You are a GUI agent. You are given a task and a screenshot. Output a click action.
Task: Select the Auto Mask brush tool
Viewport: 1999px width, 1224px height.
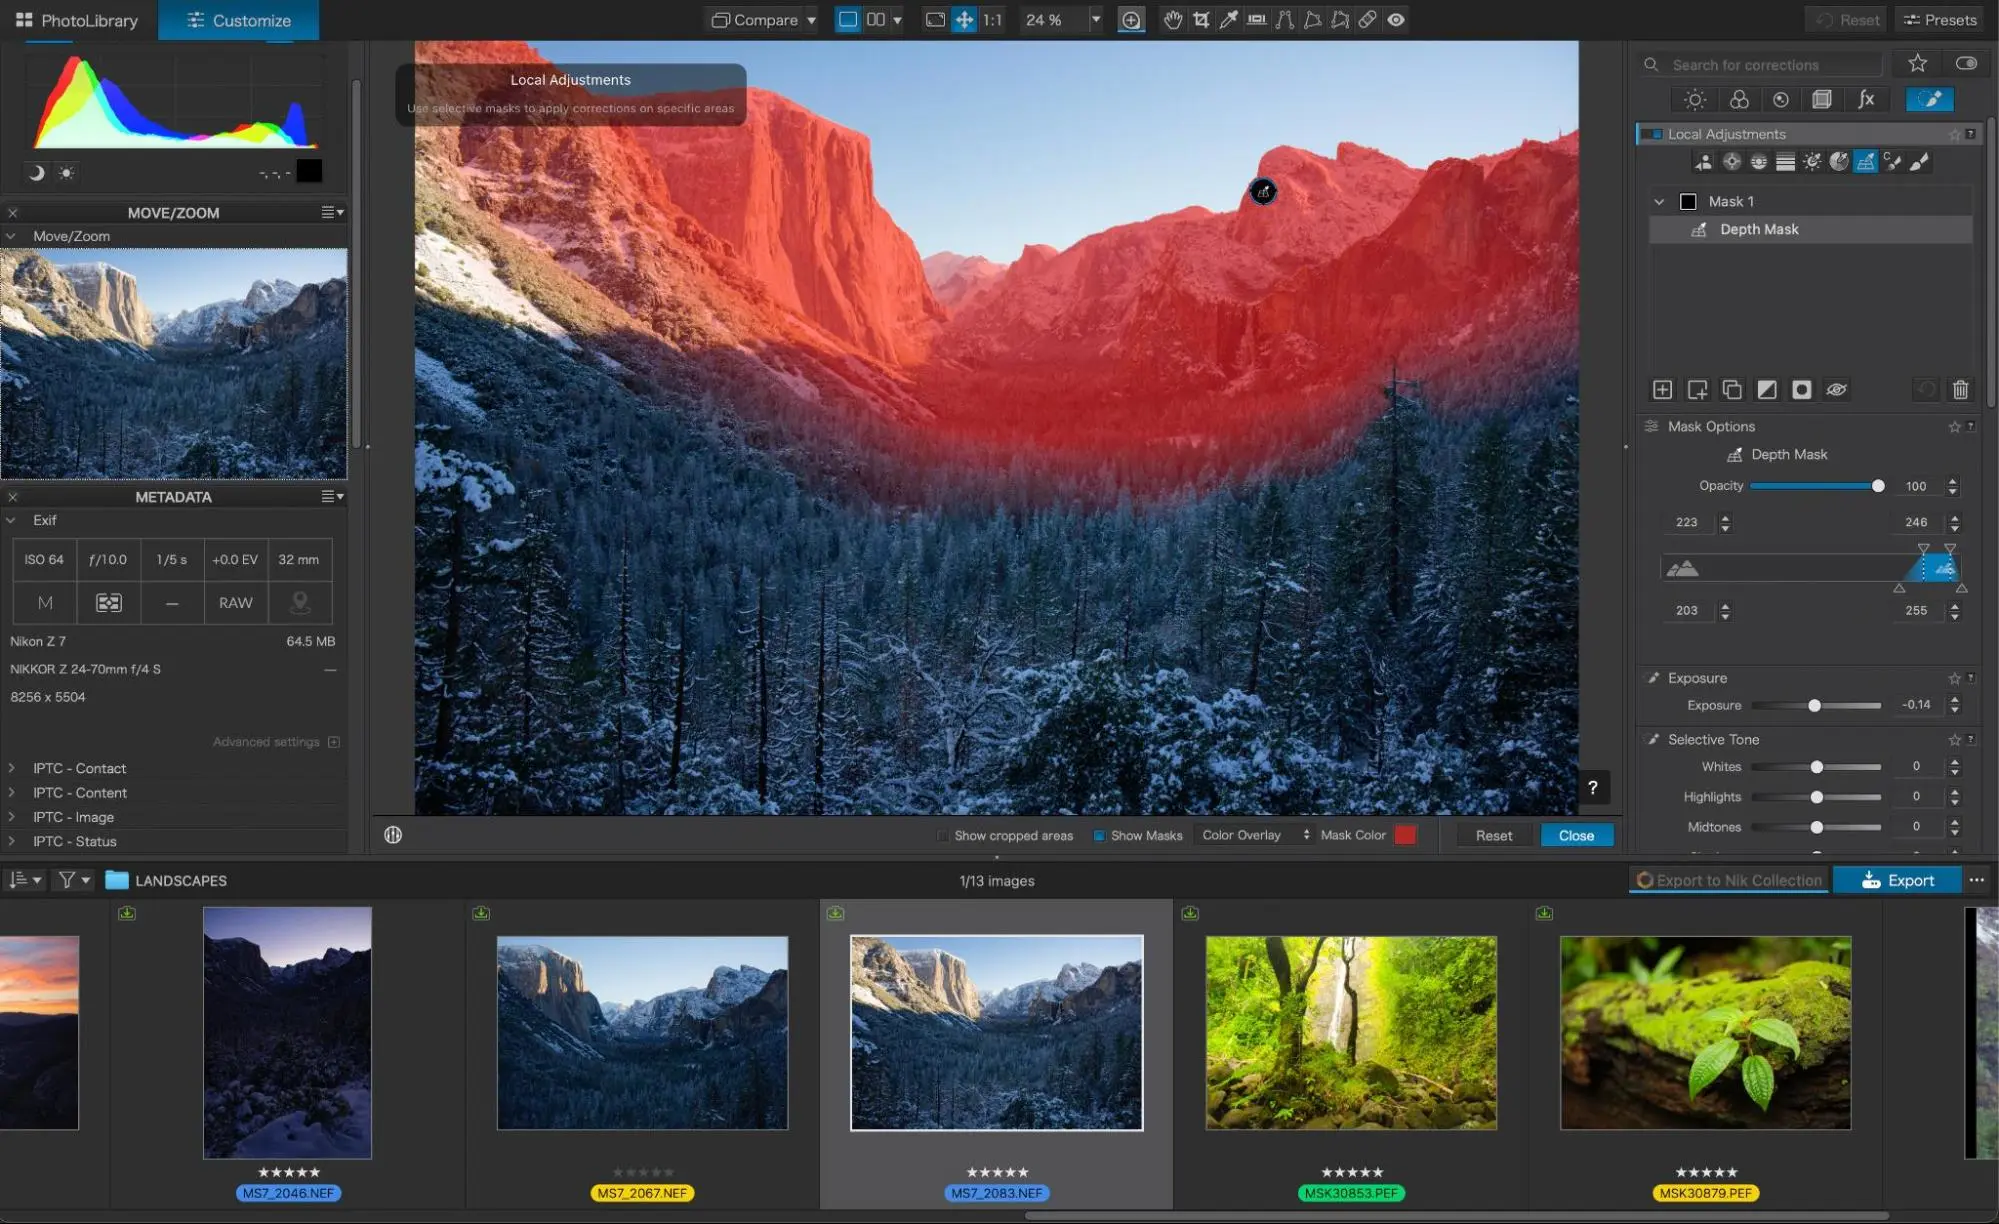pos(1893,162)
